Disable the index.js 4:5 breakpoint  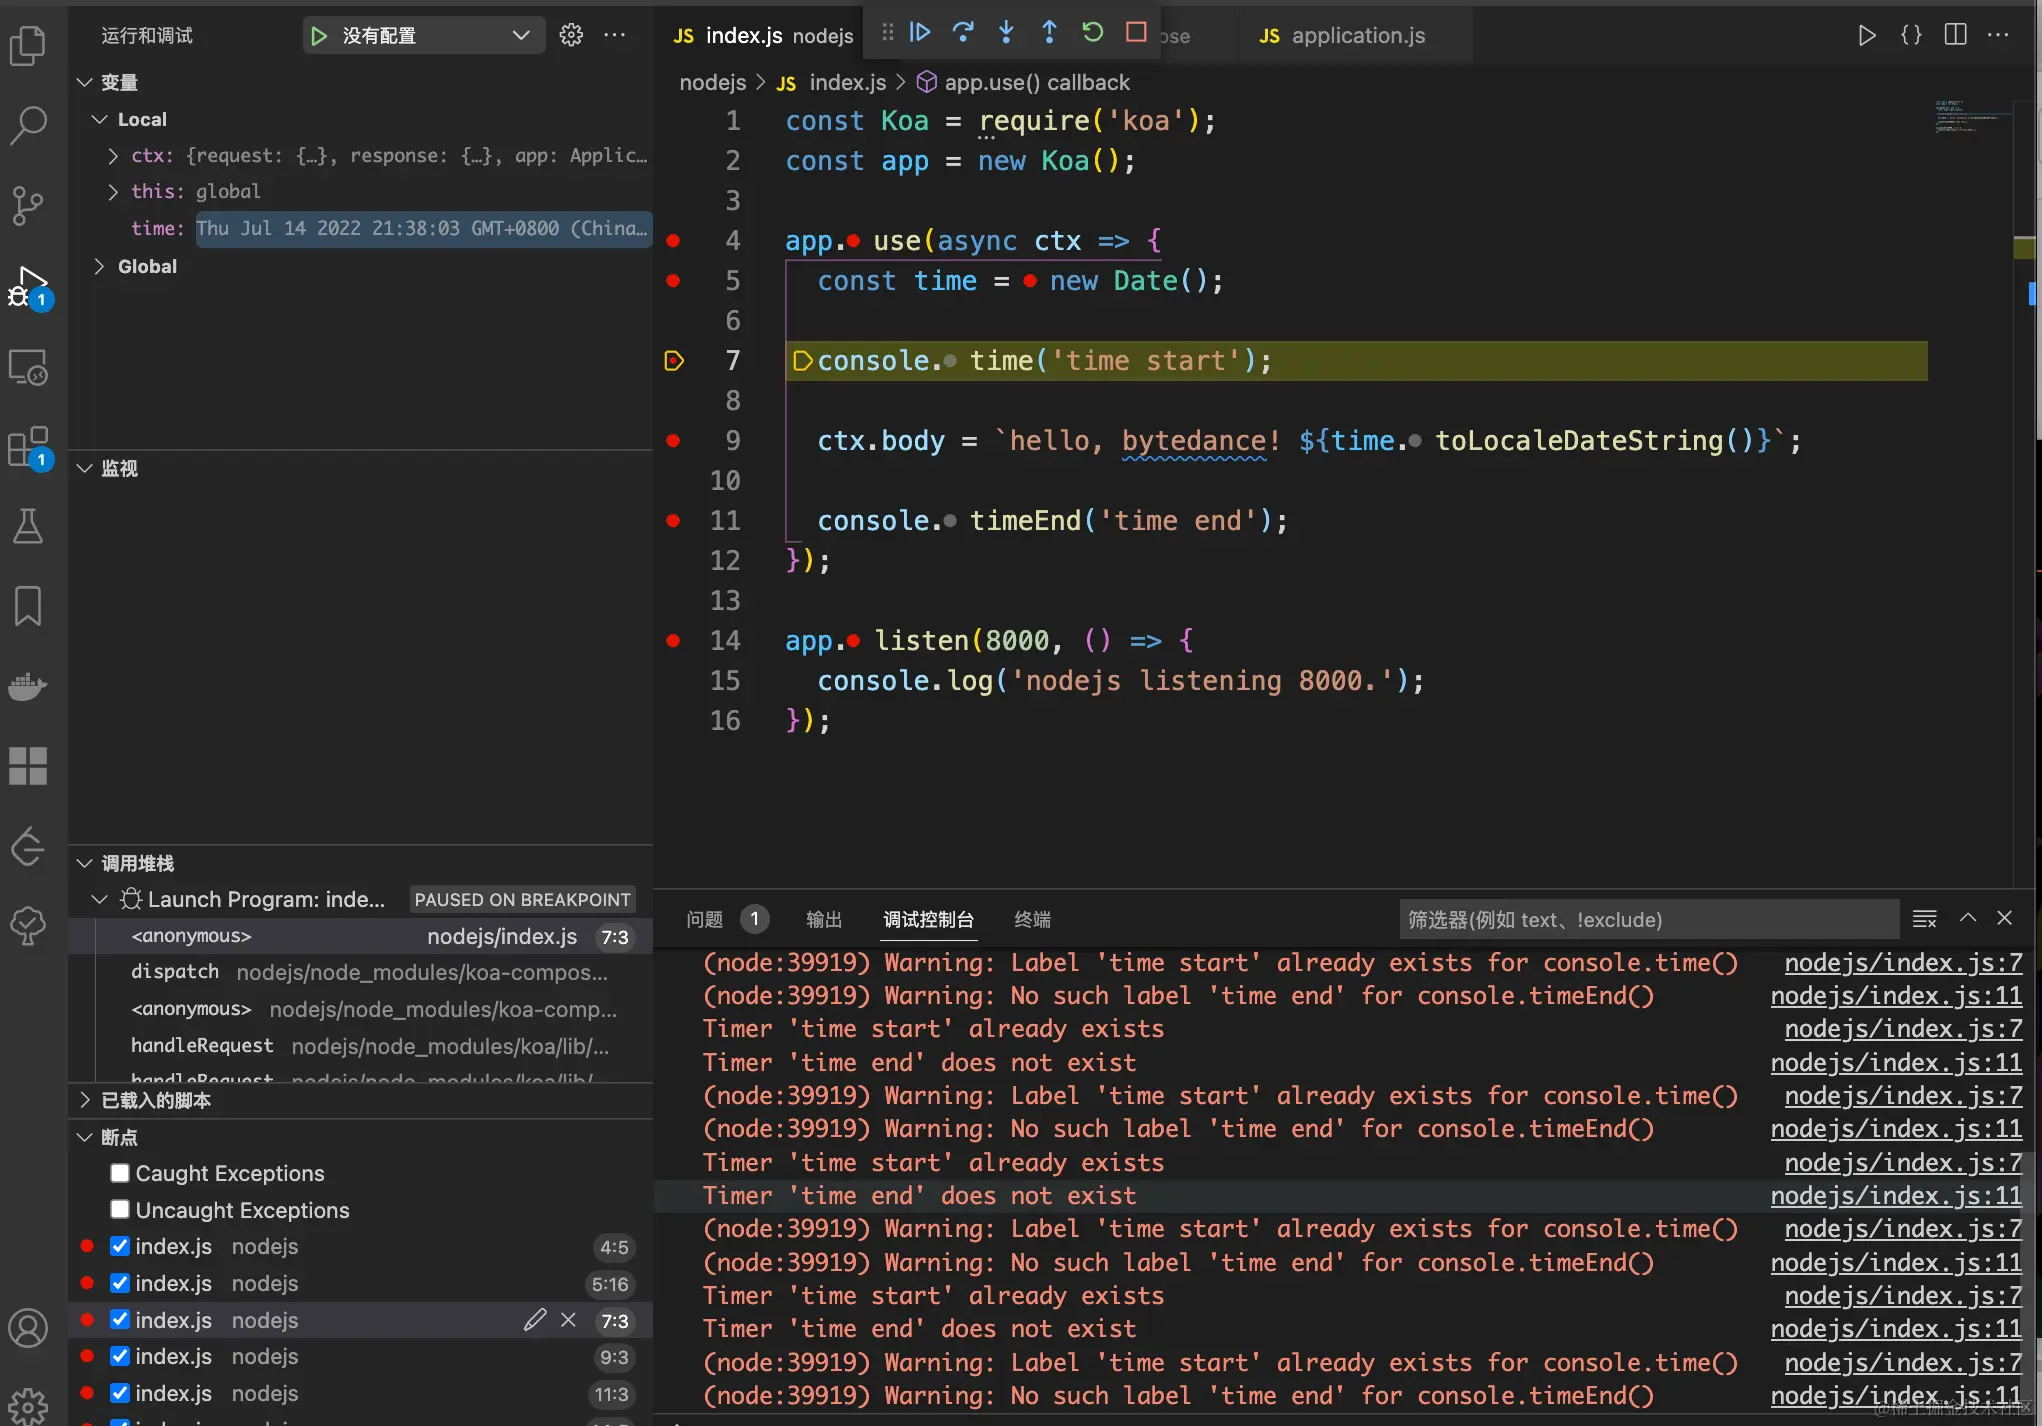(x=120, y=1246)
